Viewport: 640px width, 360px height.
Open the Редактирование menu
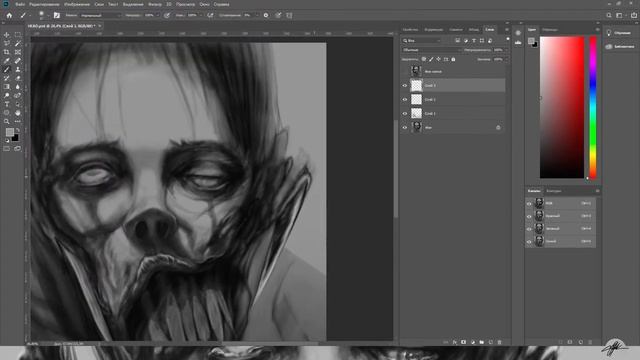tap(44, 4)
